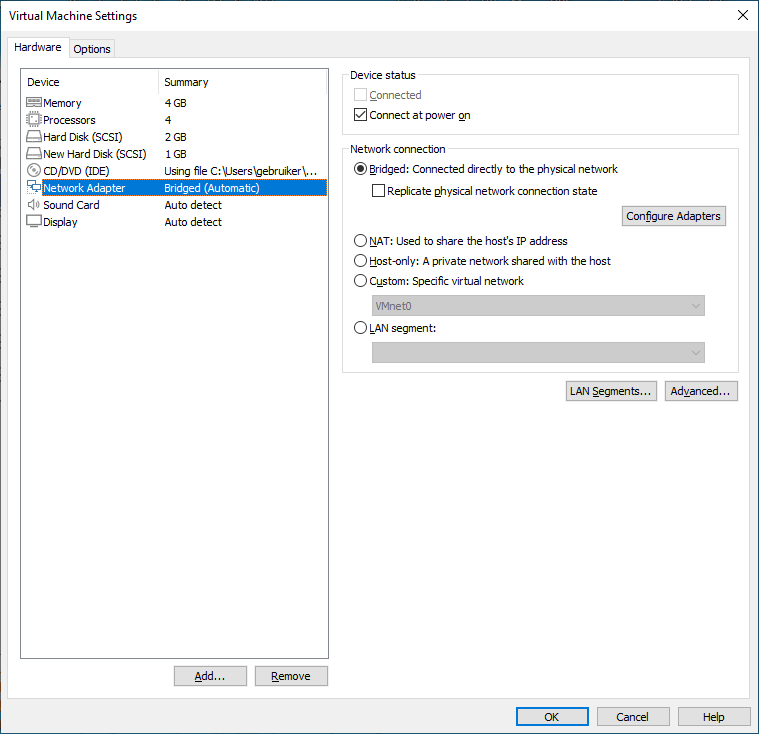This screenshot has height=734, width=759.
Task: Switch to the Options tab
Action: click(x=92, y=49)
